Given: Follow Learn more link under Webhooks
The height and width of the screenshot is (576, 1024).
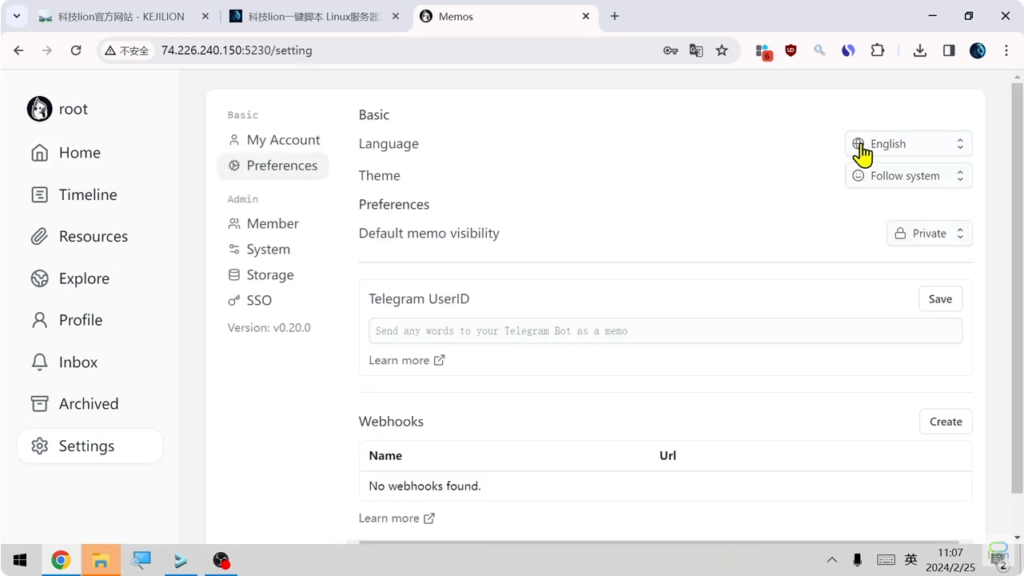Looking at the screenshot, I should pyautogui.click(x=396, y=518).
